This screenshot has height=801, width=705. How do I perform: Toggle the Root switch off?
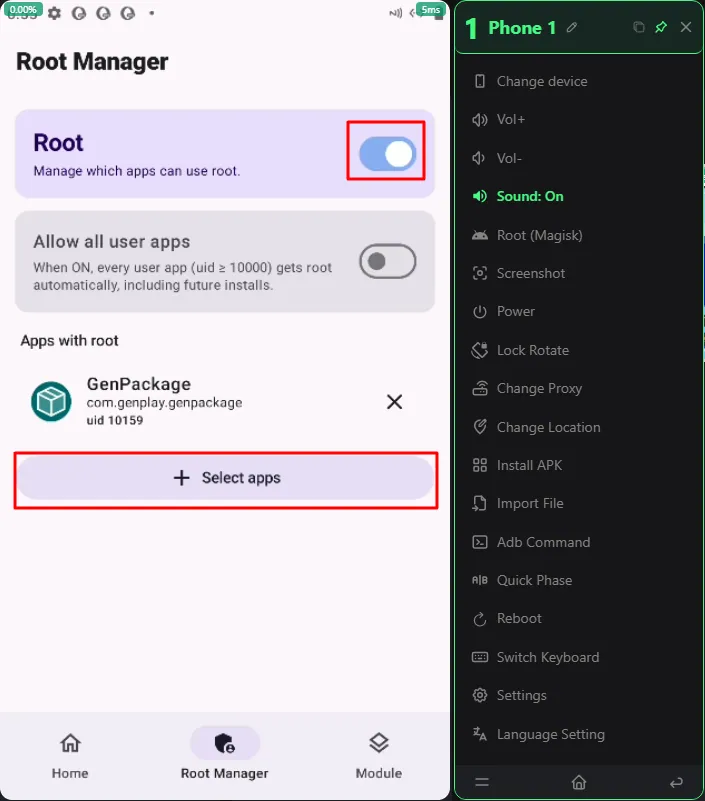387,154
